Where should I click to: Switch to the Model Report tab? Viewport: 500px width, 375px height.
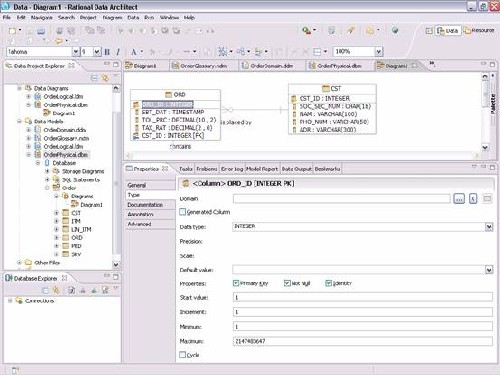click(262, 169)
